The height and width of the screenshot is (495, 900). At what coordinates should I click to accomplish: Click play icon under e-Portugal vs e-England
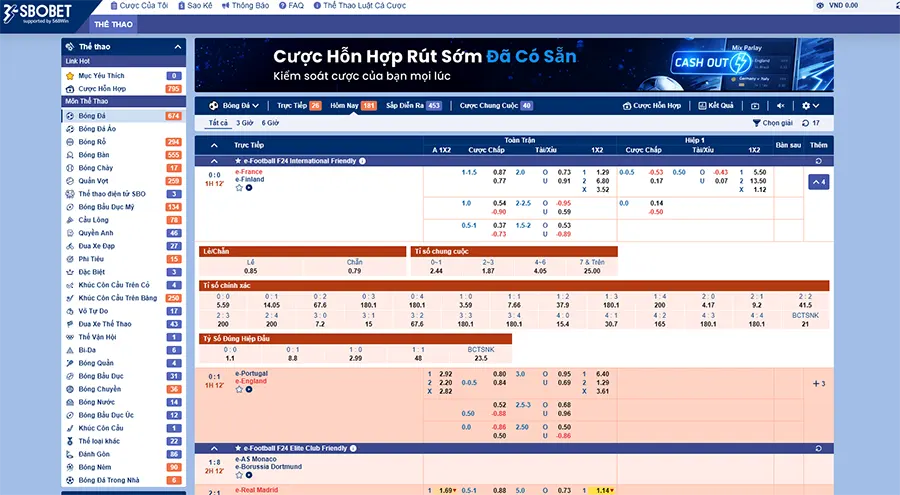(249, 389)
